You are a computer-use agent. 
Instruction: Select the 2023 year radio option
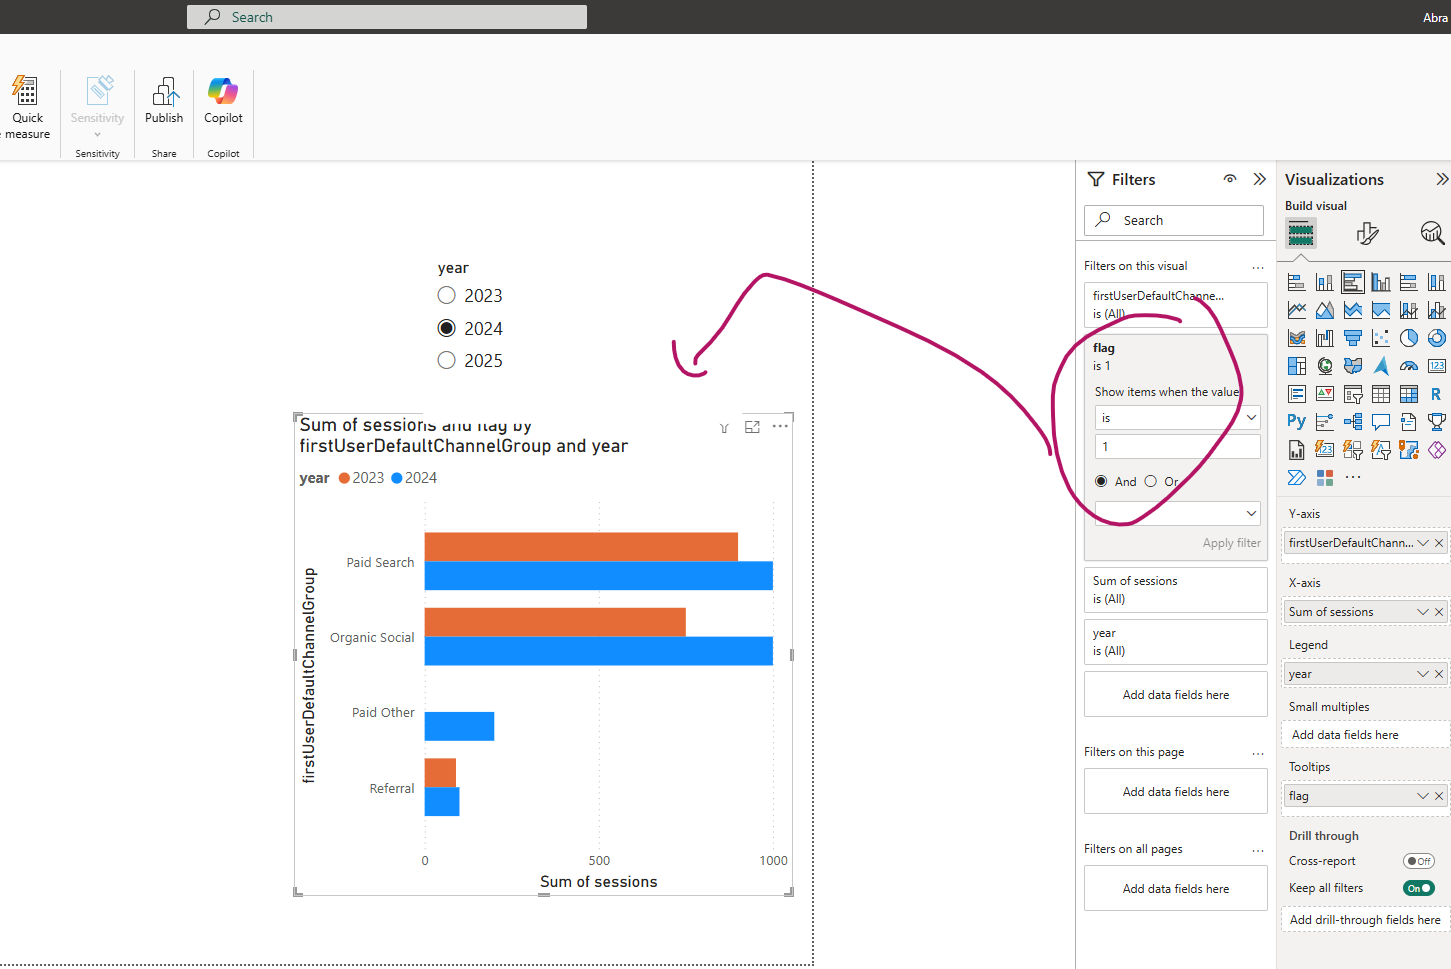(x=447, y=296)
